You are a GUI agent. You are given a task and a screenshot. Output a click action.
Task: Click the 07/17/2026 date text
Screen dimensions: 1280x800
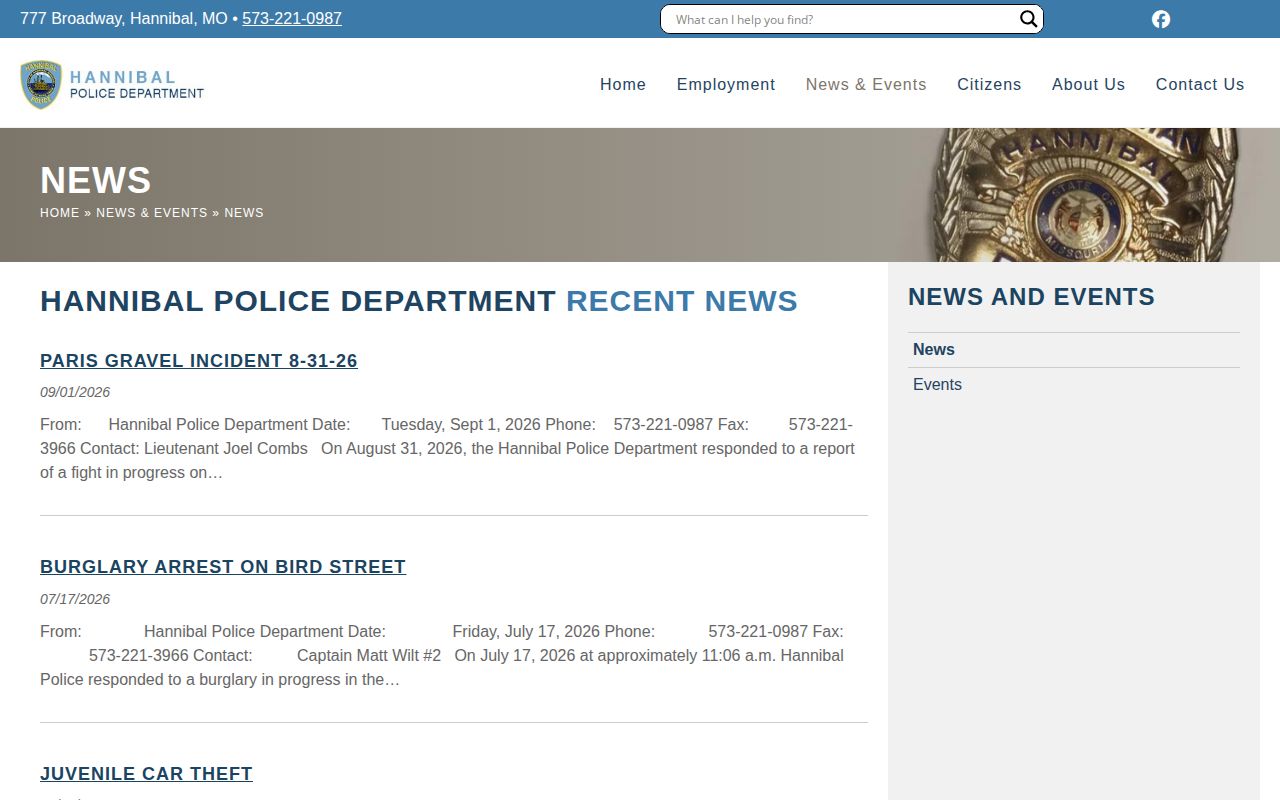[x=75, y=599]
